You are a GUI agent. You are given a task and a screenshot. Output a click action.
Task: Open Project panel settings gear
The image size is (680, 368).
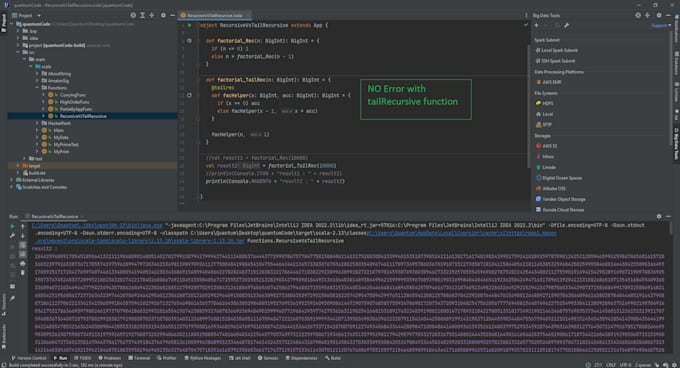(163, 15)
